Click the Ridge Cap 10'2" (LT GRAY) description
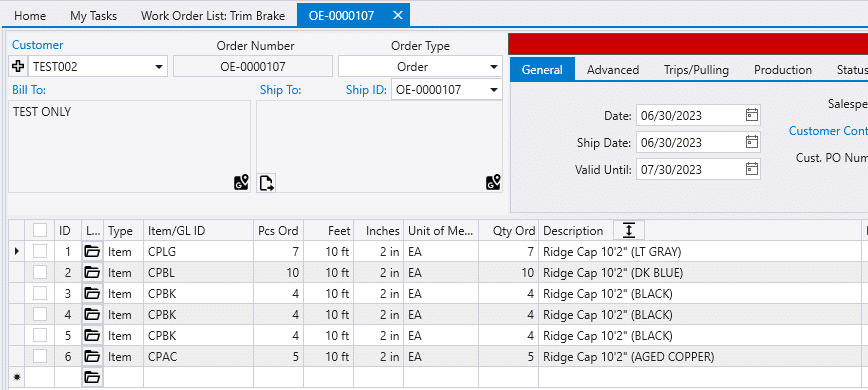Screen dimensions: 868x390 click(612, 252)
